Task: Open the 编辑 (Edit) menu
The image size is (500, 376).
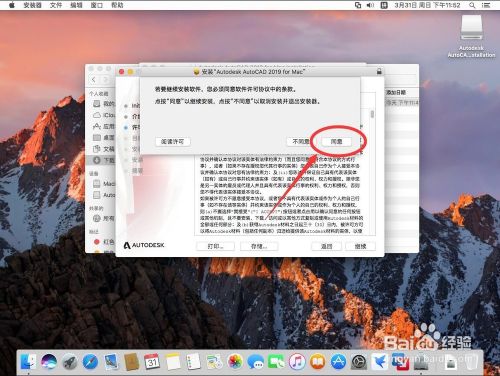Action: pyautogui.click(x=76, y=5)
